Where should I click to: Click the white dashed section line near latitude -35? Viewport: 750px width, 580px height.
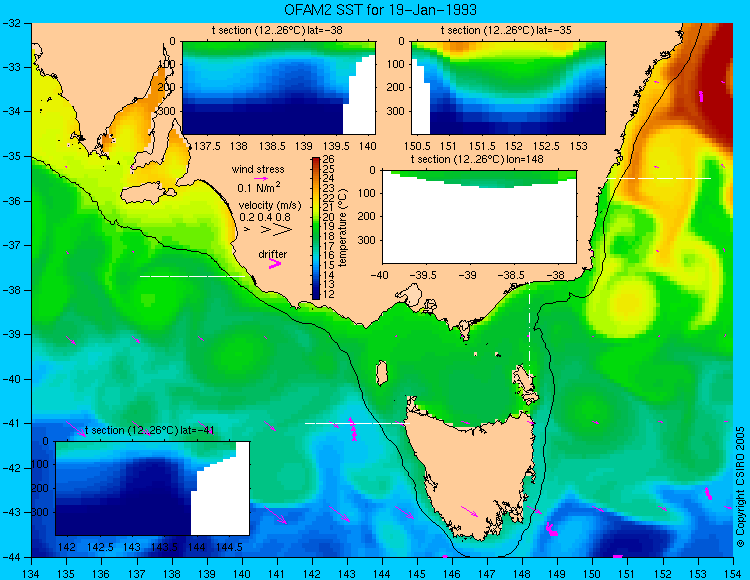tap(659, 178)
